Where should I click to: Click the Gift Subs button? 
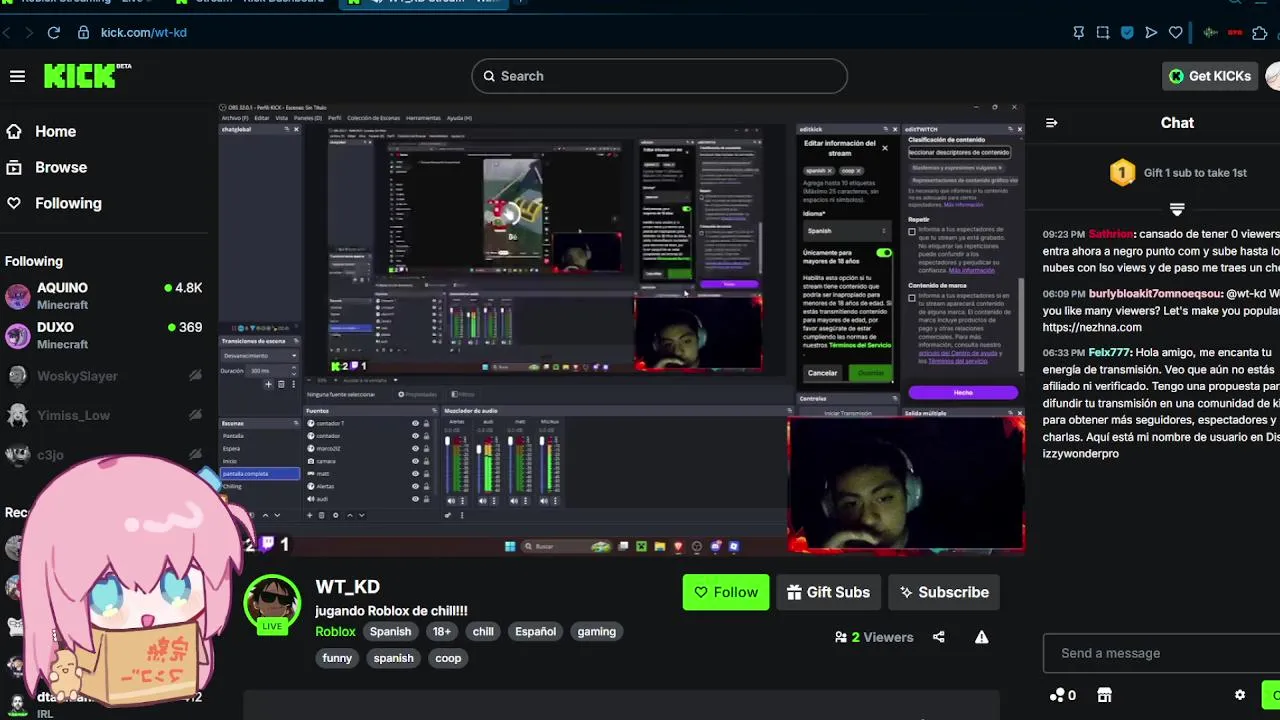pos(828,592)
